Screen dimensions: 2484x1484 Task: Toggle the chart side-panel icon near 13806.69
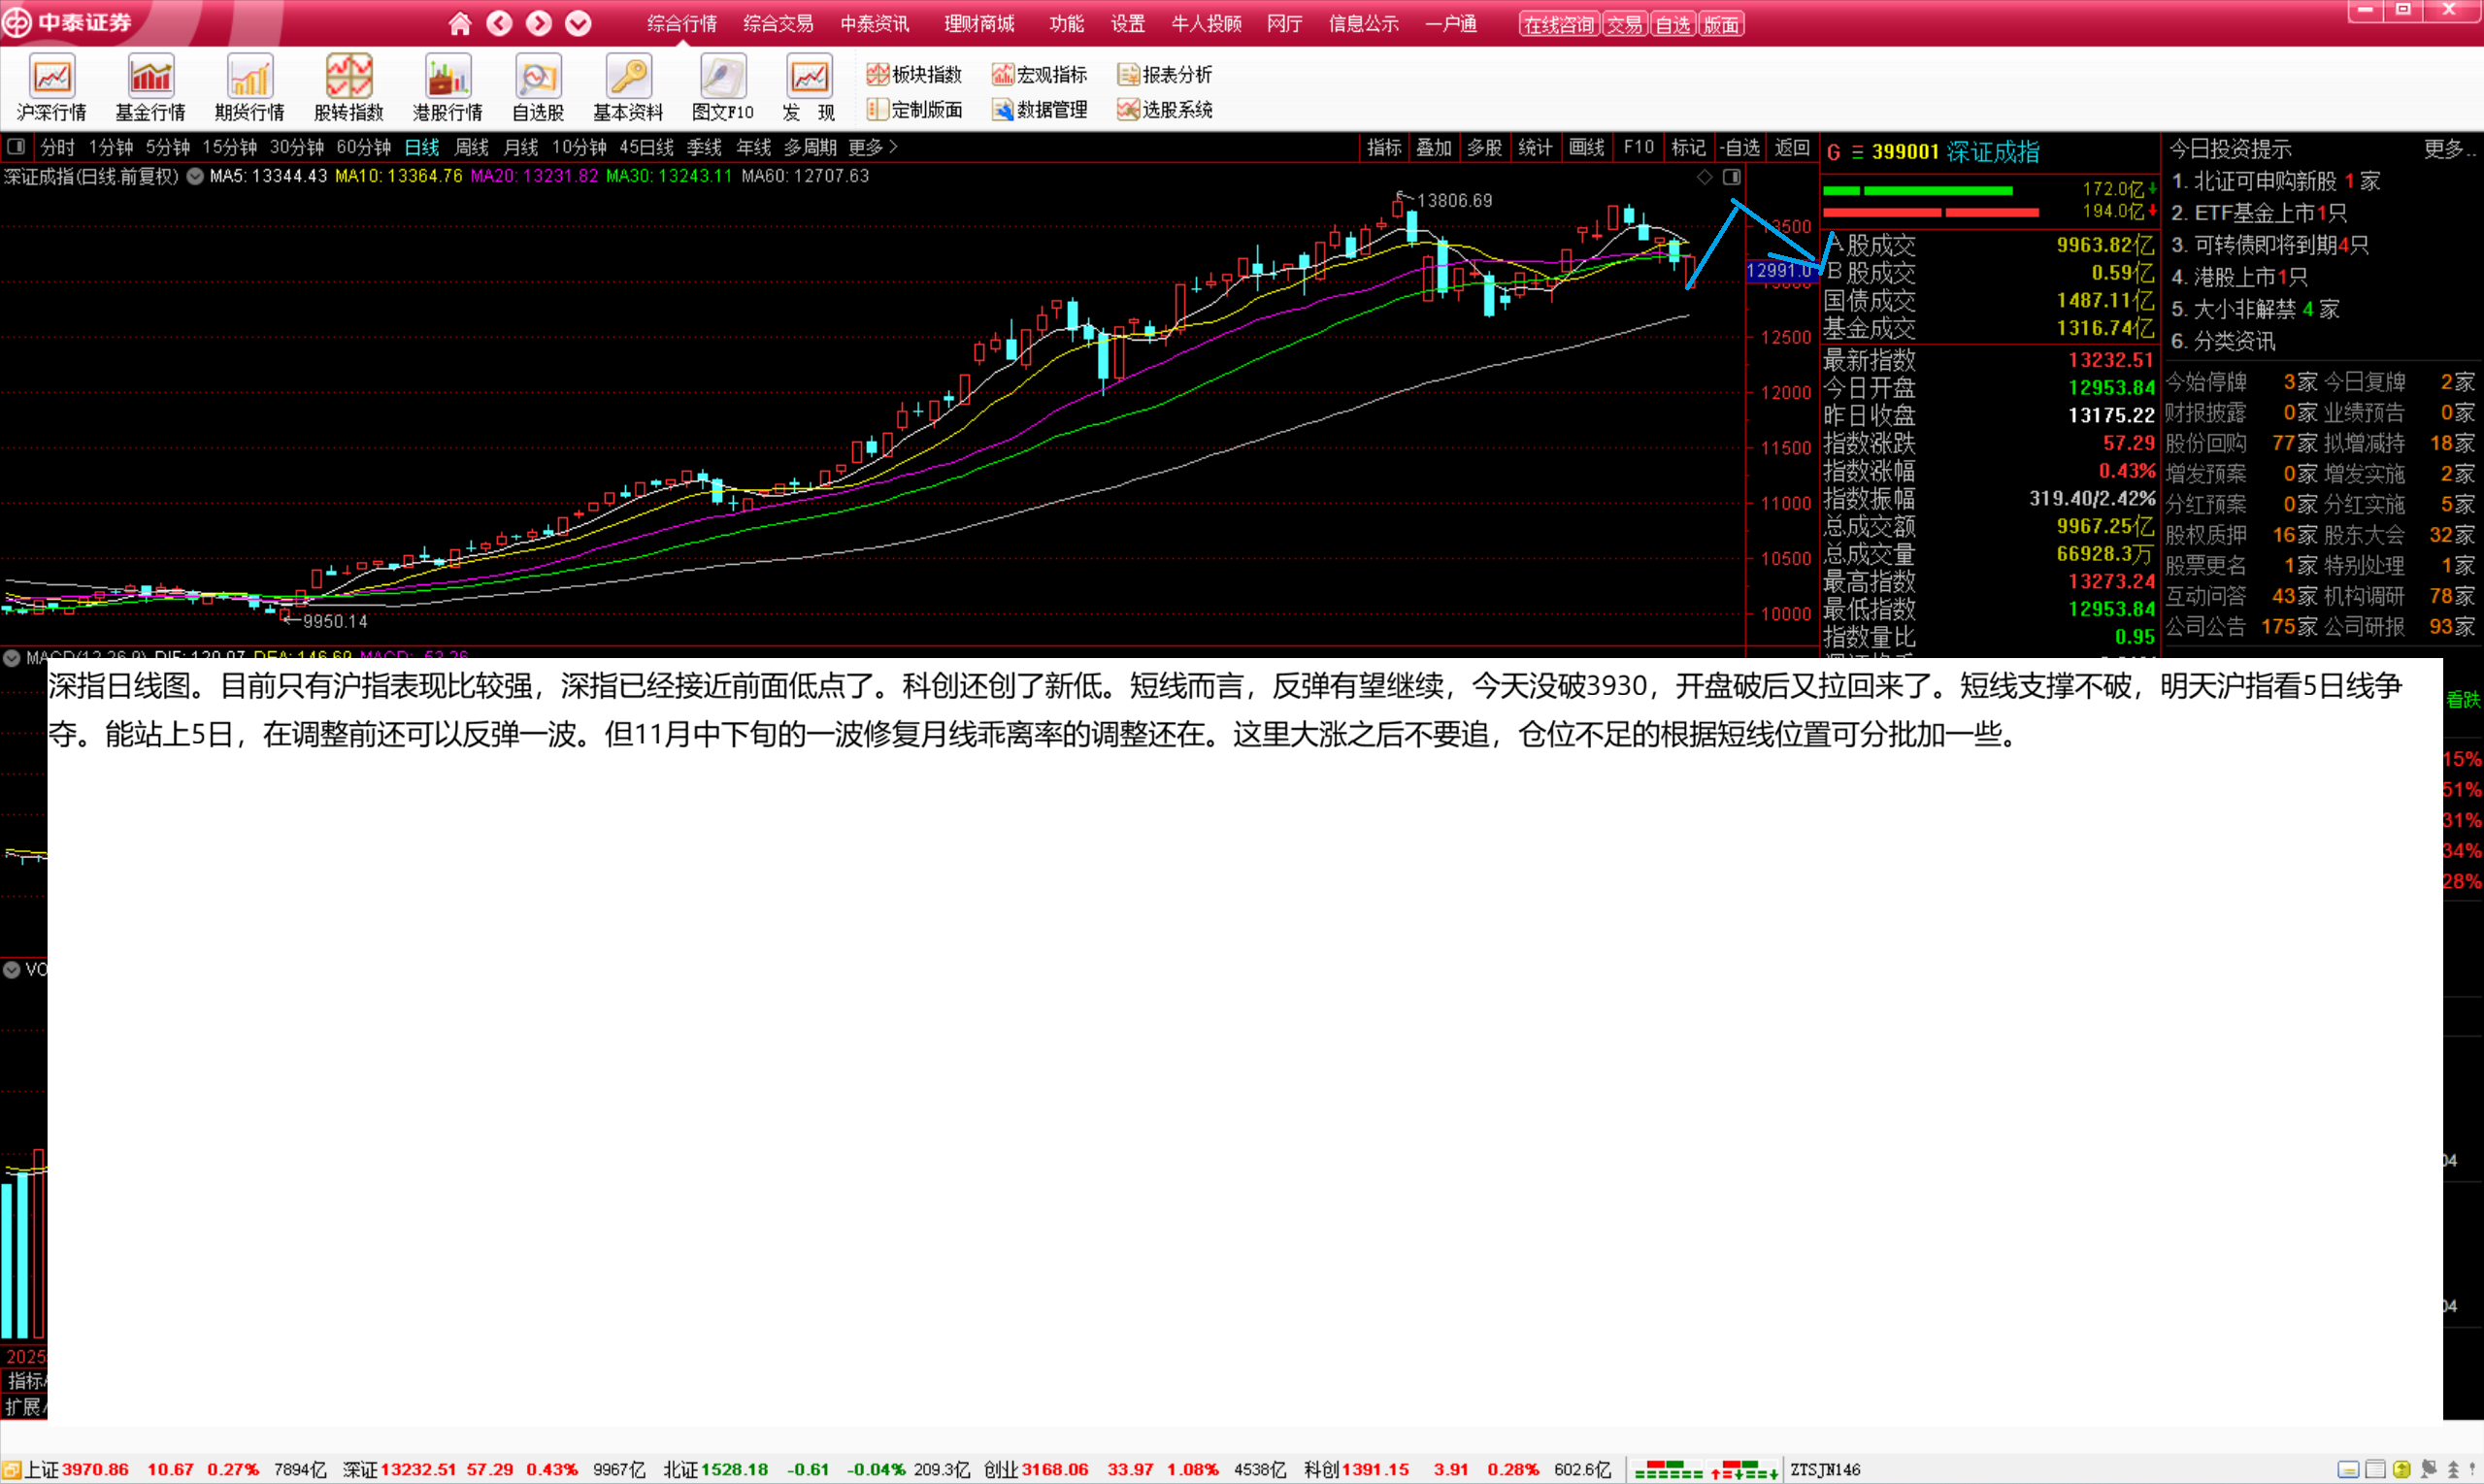point(1731,177)
